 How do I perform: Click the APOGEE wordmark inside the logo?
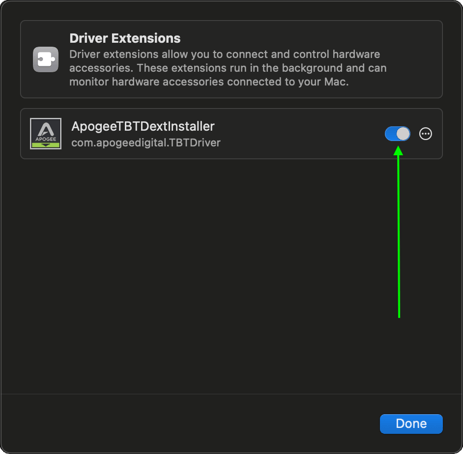tap(46, 139)
